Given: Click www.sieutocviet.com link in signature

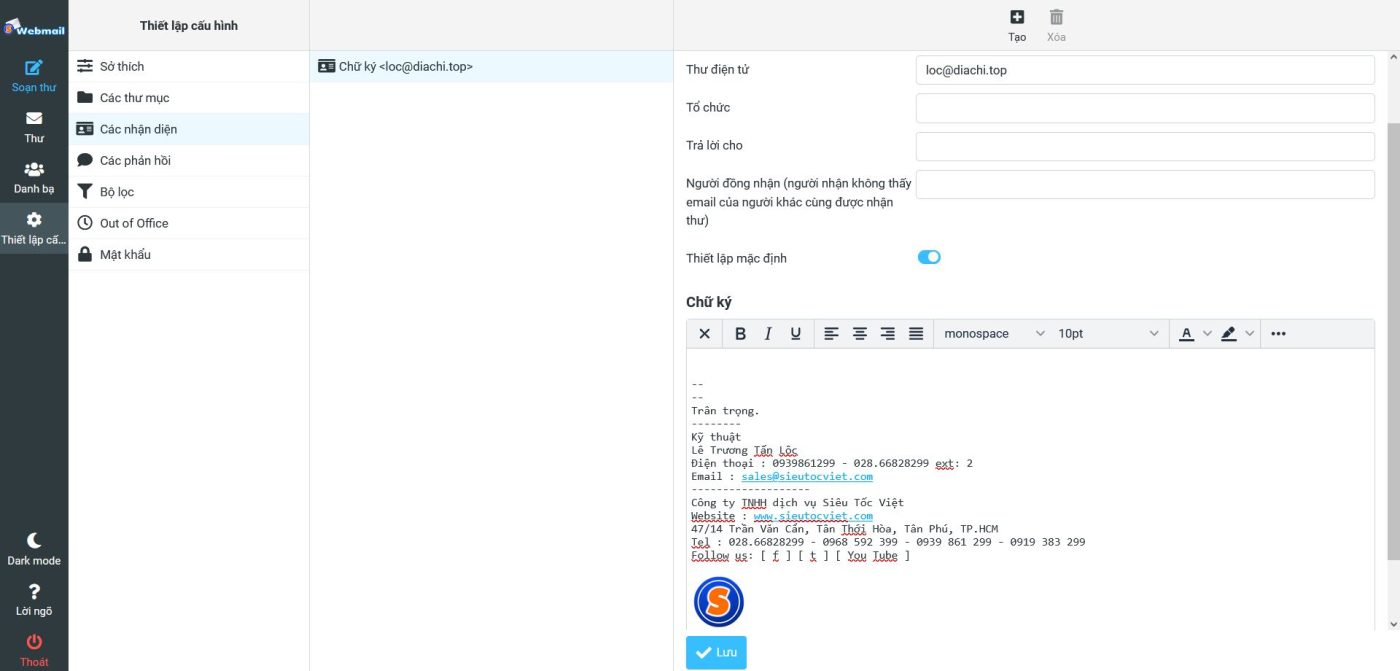Looking at the screenshot, I should [813, 516].
